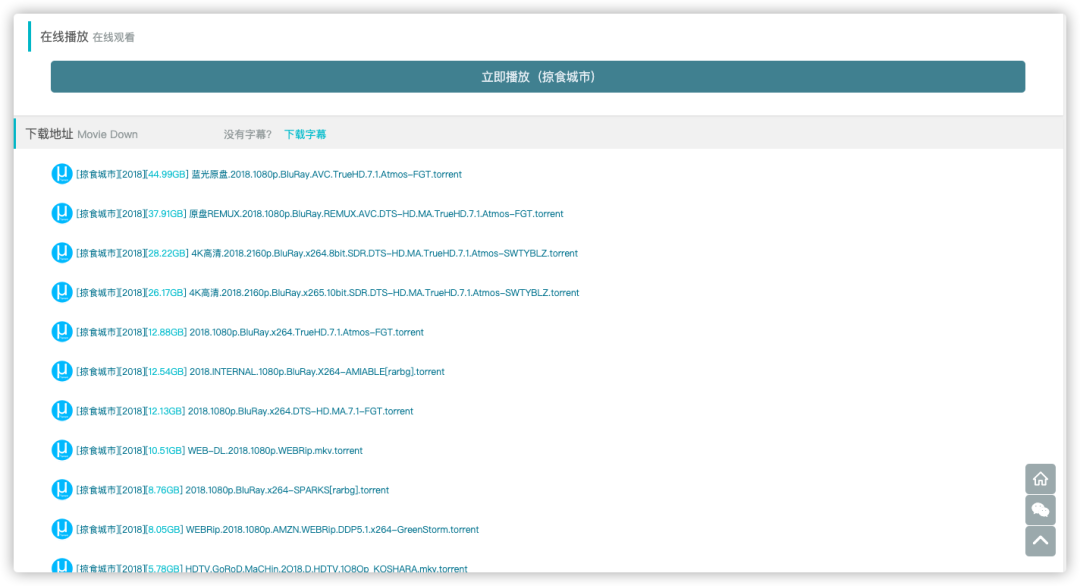
Task: Click torrent icon for 12.13GB DTS-HD file
Action: [x=62, y=410]
